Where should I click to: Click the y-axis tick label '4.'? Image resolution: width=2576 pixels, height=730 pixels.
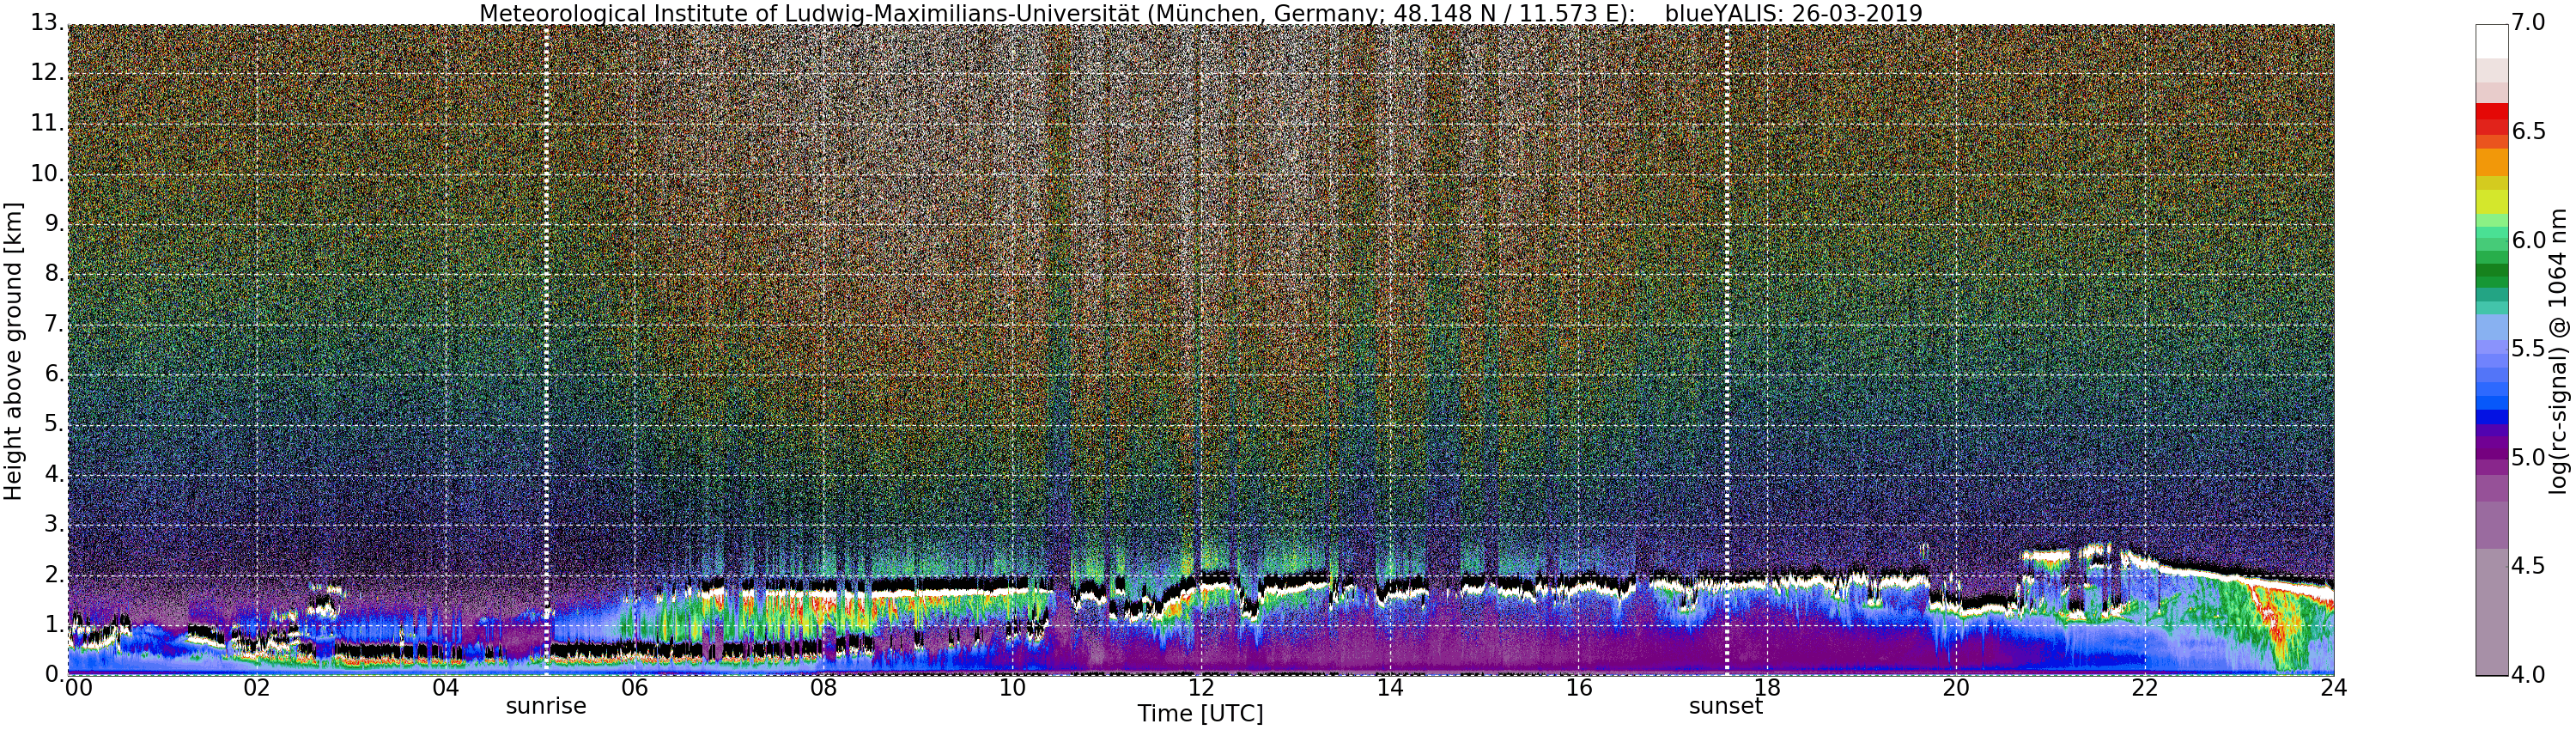click(53, 474)
